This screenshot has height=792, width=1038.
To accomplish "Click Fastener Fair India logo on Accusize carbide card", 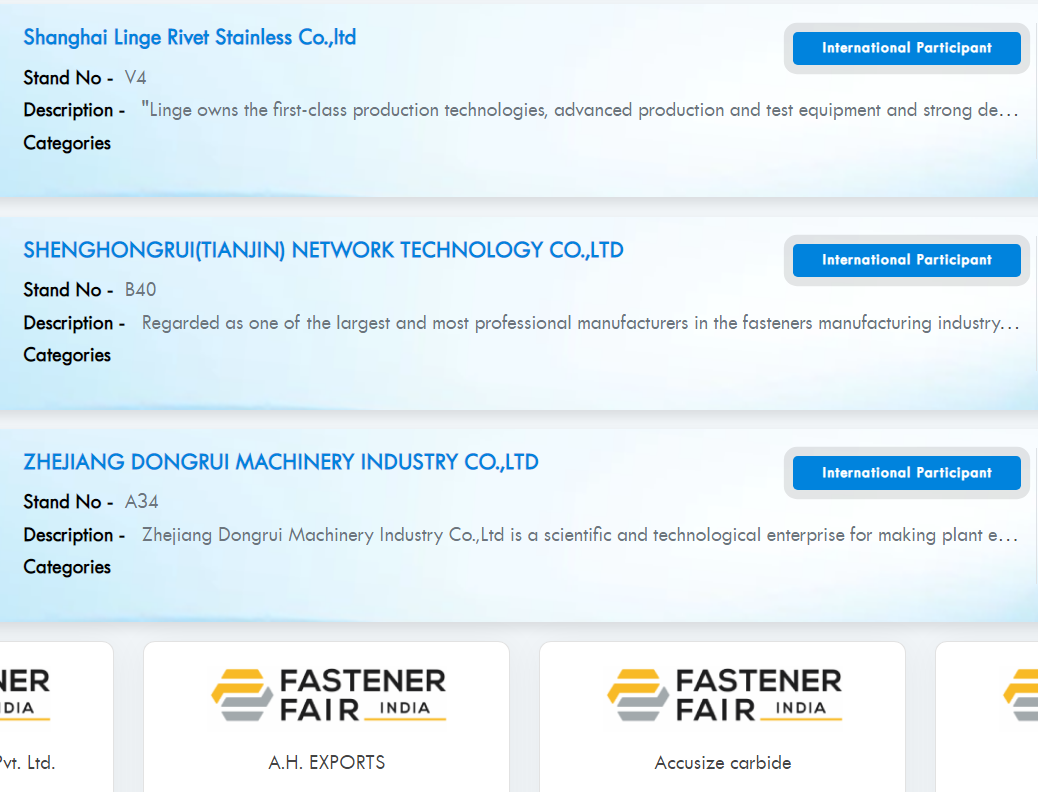I will coord(724,695).
